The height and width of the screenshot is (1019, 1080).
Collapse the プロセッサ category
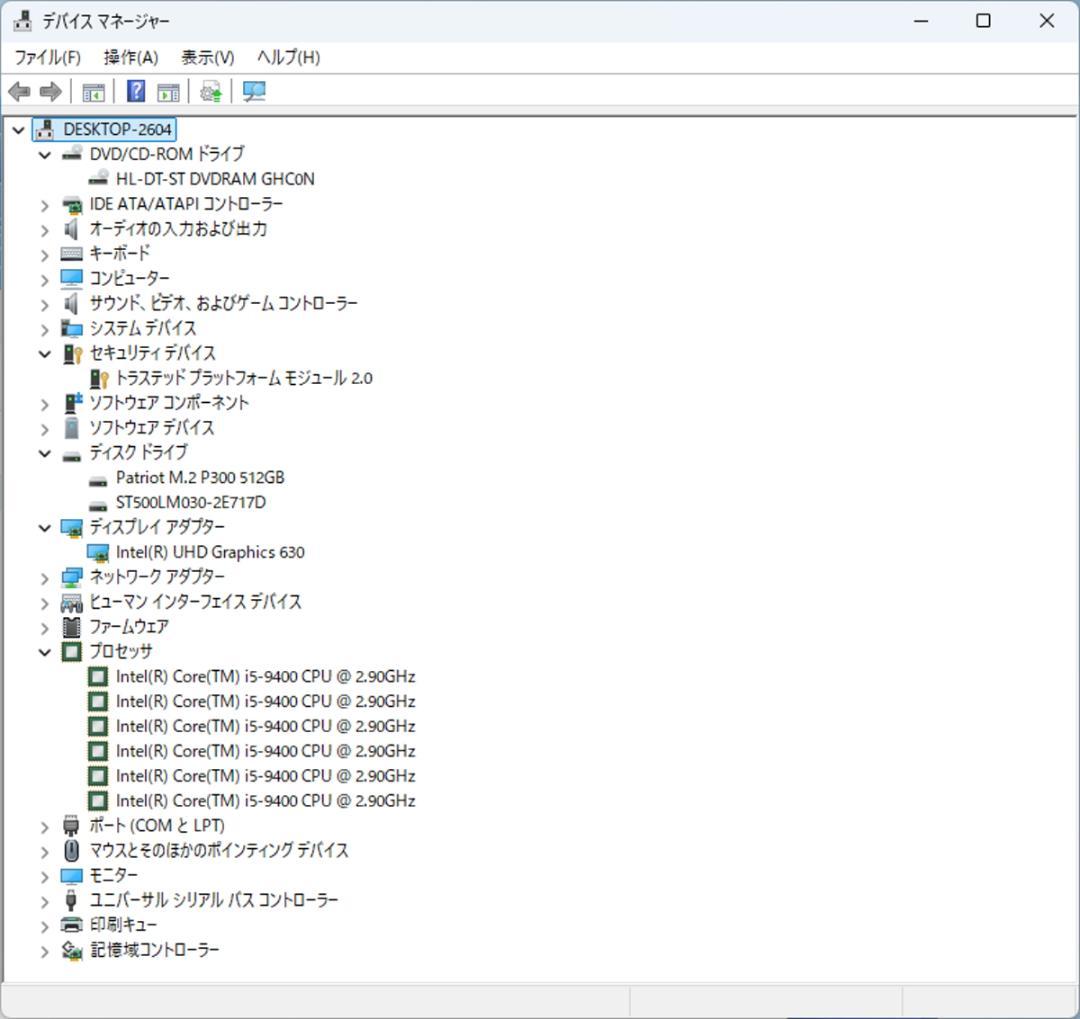(x=44, y=651)
